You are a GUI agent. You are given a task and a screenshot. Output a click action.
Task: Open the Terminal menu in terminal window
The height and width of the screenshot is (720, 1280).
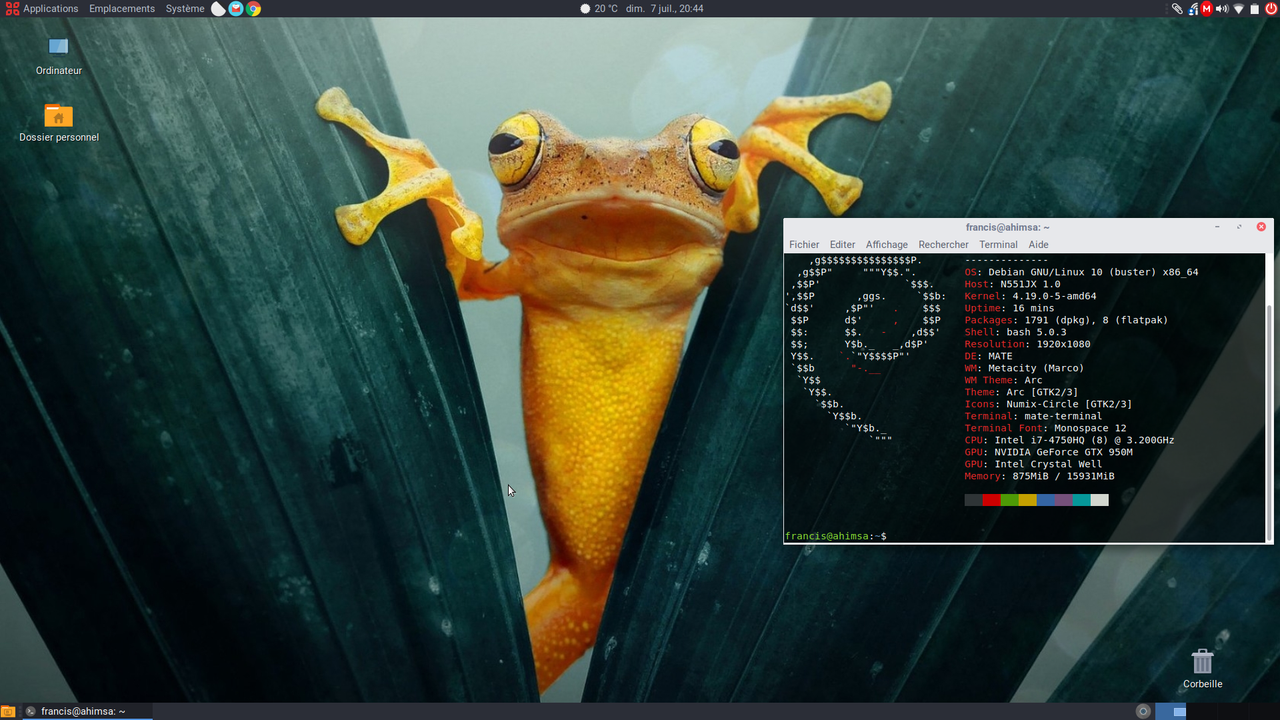click(x=998, y=244)
